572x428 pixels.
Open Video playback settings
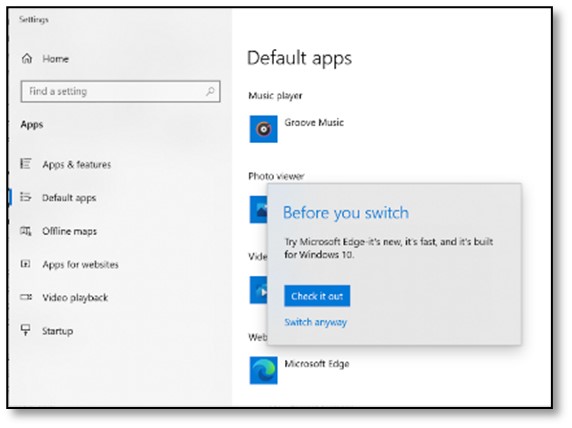[x=75, y=298]
